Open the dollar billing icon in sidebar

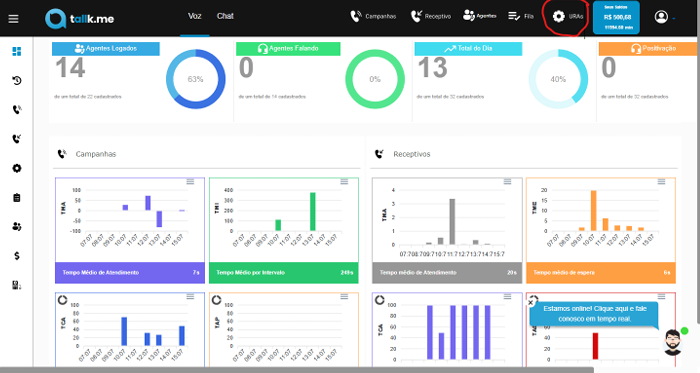pyautogui.click(x=17, y=256)
